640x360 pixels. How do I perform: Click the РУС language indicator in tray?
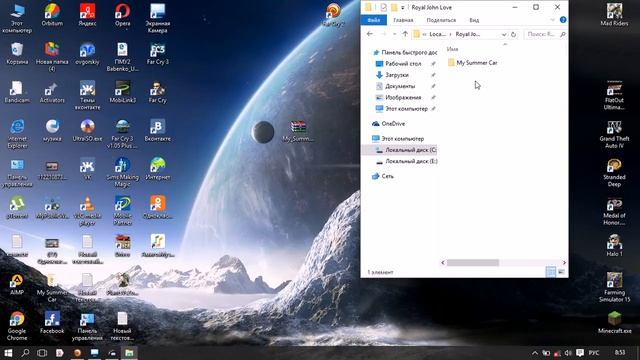594,353
